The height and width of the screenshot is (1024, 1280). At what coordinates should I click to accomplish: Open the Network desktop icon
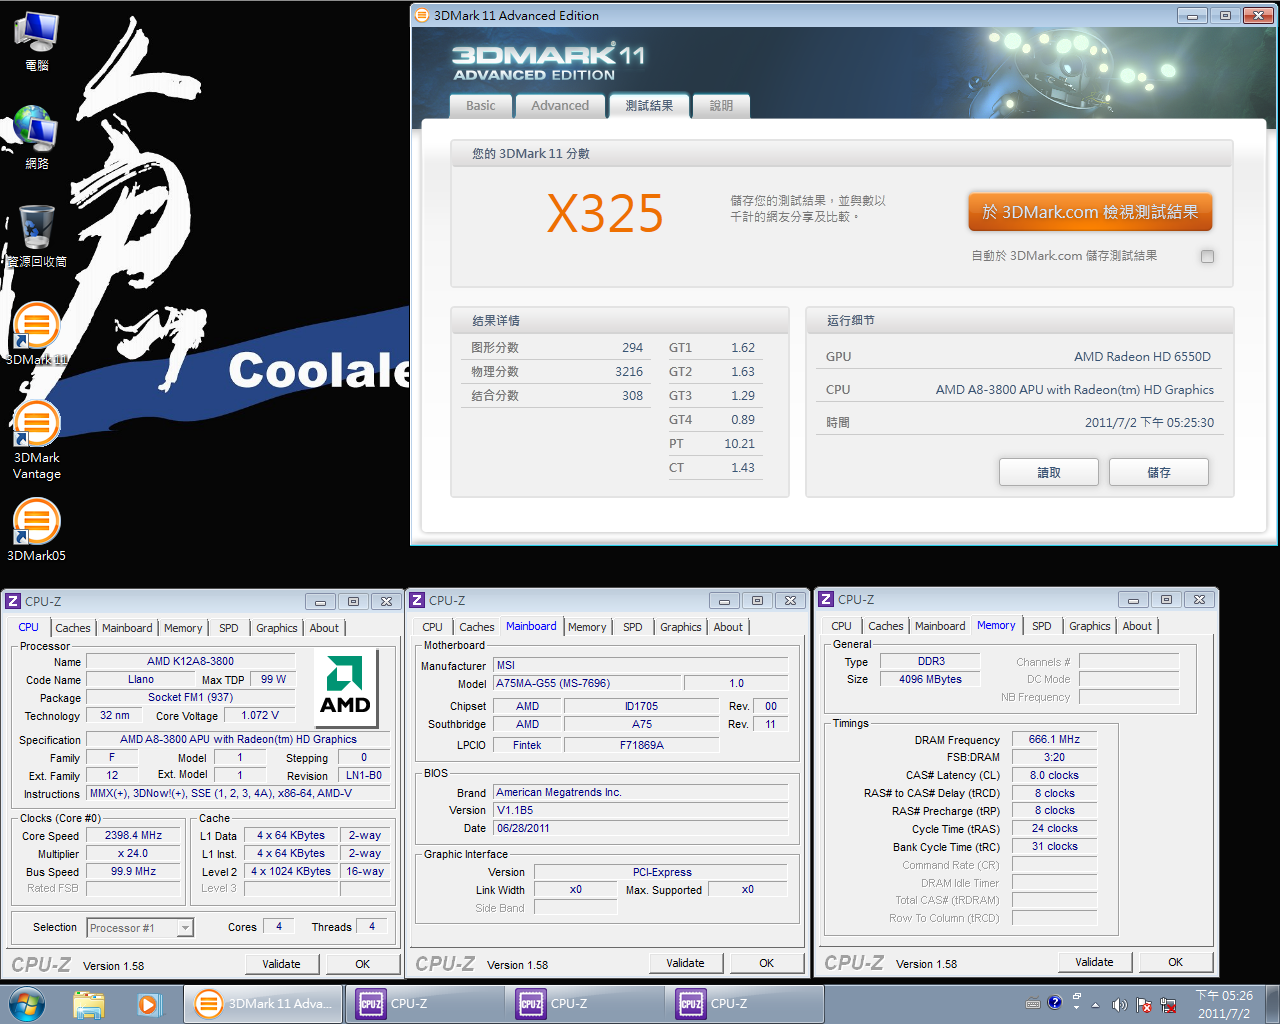point(37,137)
